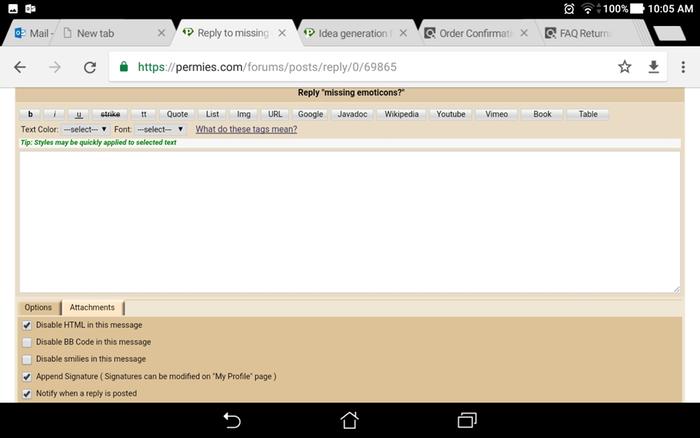Tap the browser back arrow
This screenshot has height=438, width=700.
[20, 67]
